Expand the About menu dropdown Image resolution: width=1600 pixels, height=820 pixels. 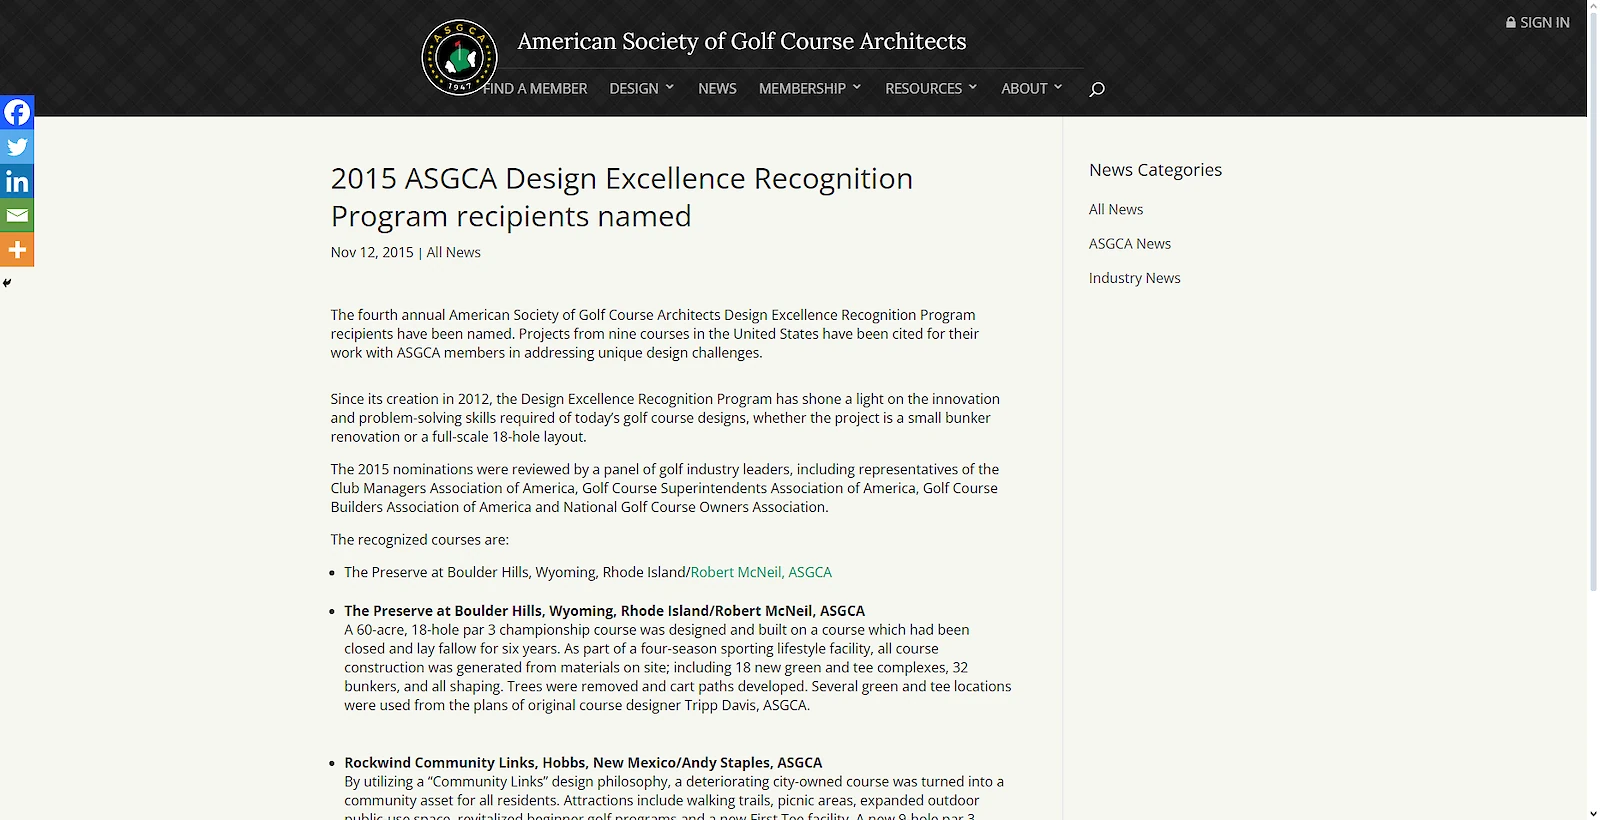1032,88
